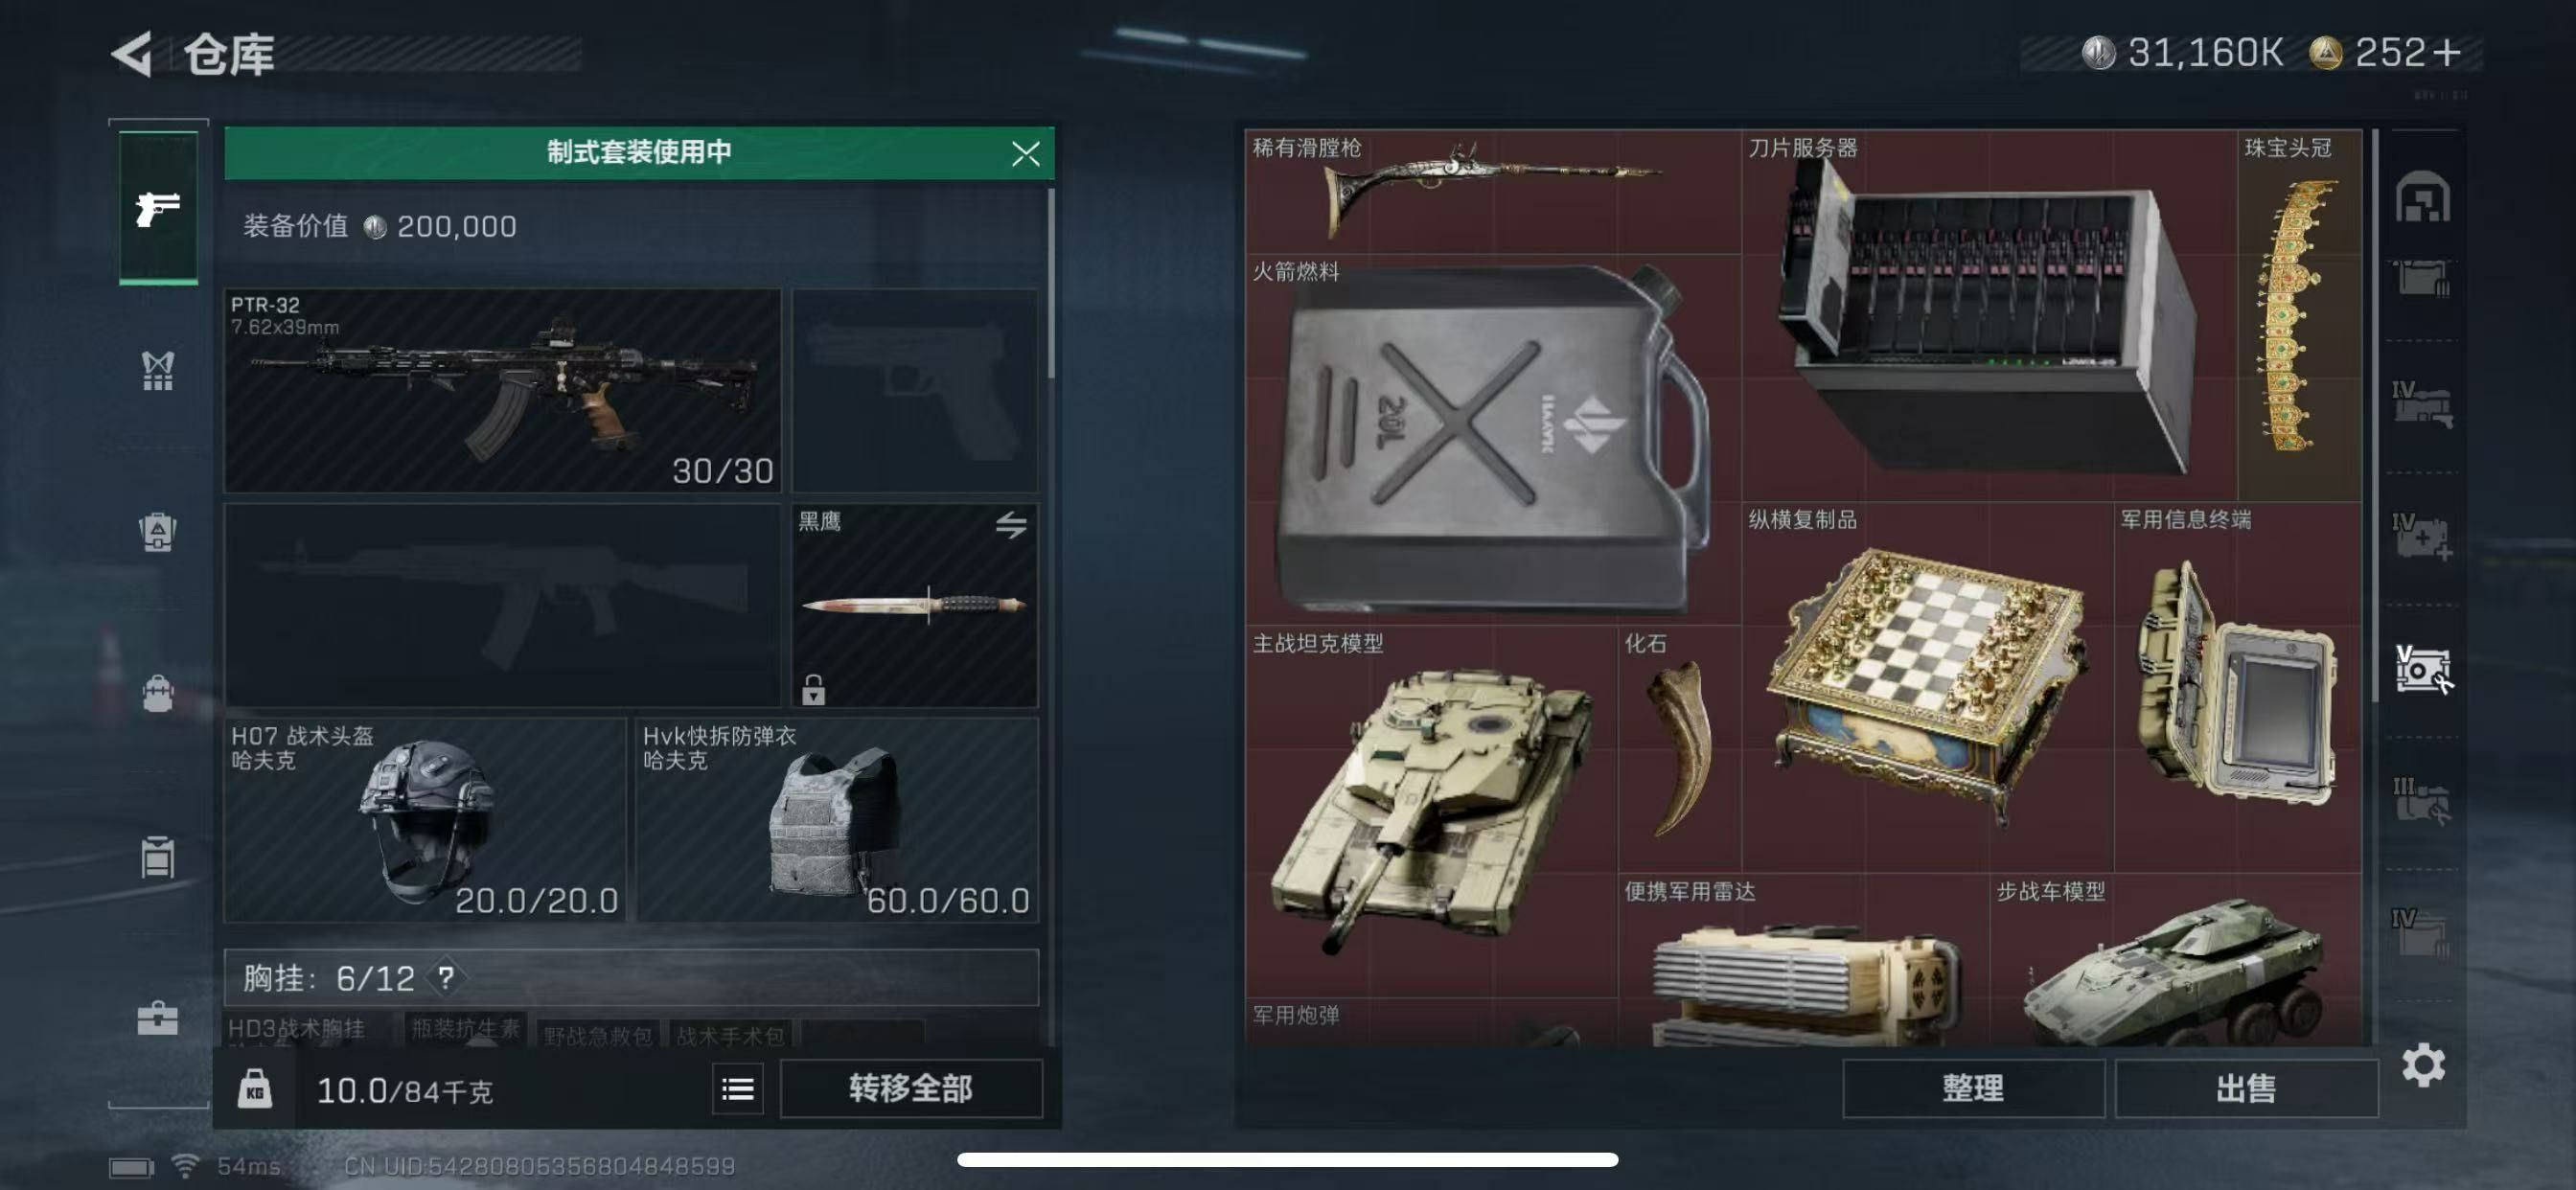Select the 火箭燃料 fuel canister item
The image size is (2576, 1190).
pos(1493,439)
